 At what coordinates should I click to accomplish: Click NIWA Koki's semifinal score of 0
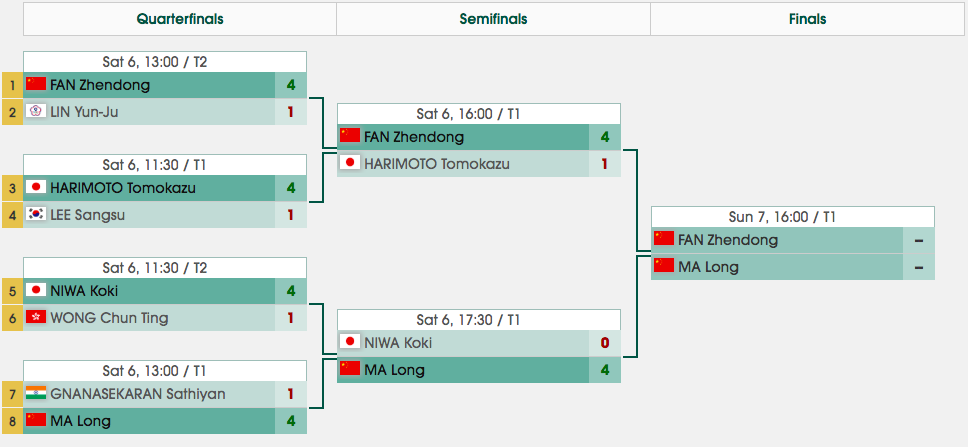pos(605,343)
